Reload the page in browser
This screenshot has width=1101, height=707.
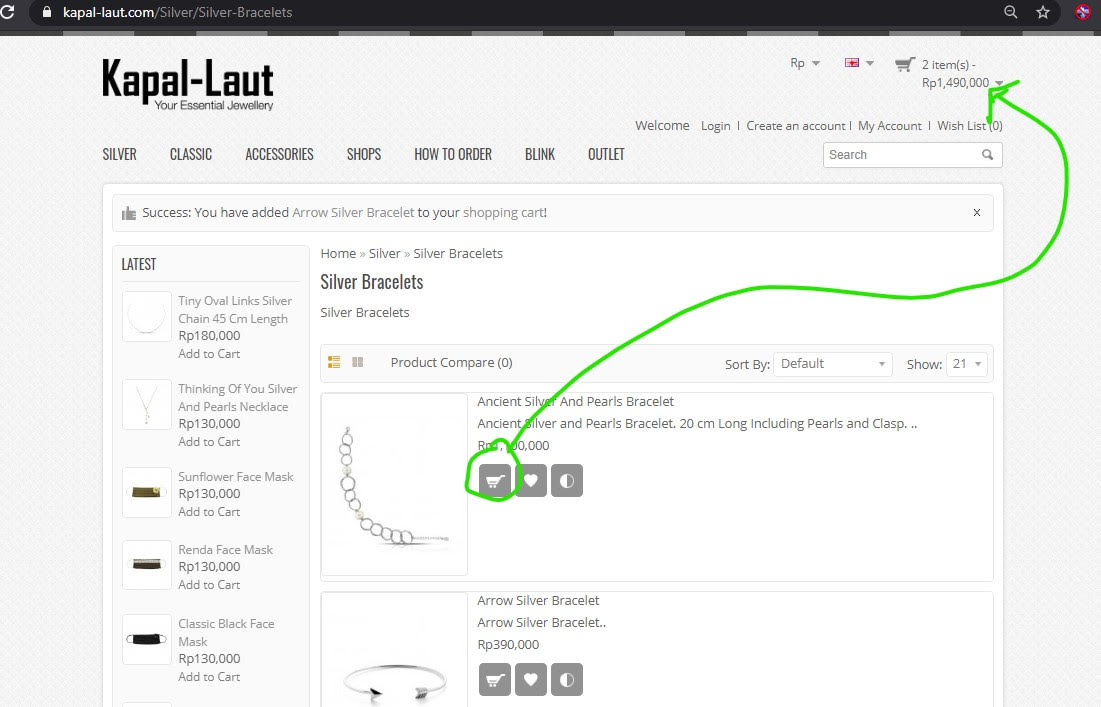point(8,12)
